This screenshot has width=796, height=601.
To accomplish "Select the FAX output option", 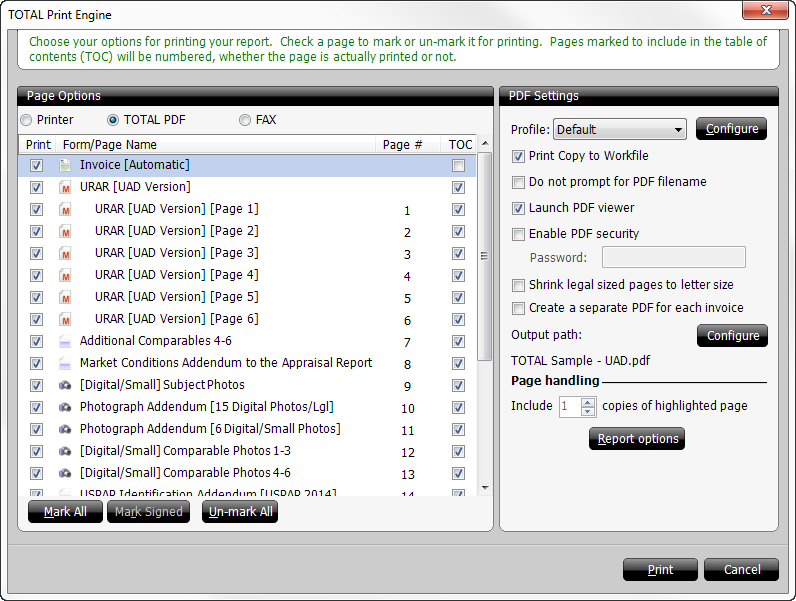I will pos(245,120).
